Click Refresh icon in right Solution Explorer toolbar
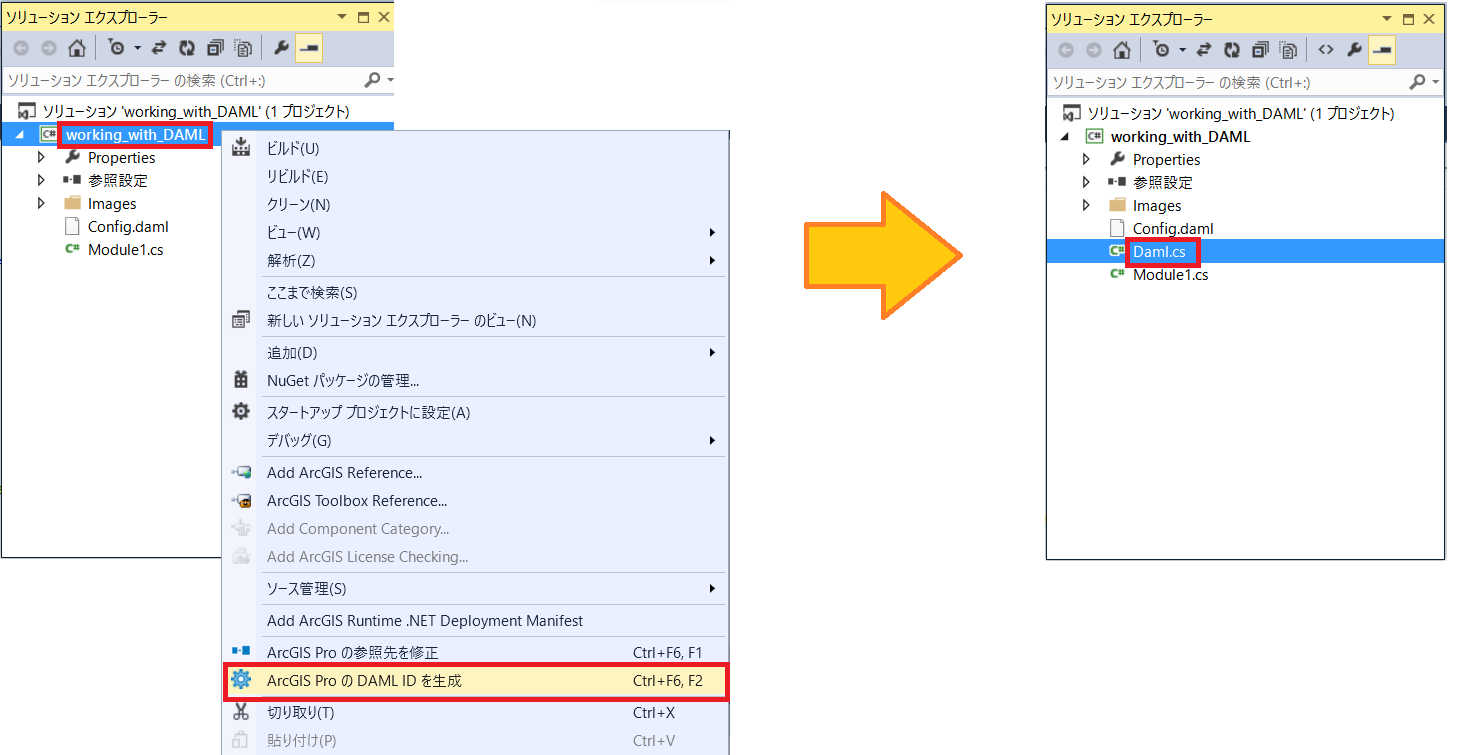The height and width of the screenshot is (755, 1463). point(1232,50)
